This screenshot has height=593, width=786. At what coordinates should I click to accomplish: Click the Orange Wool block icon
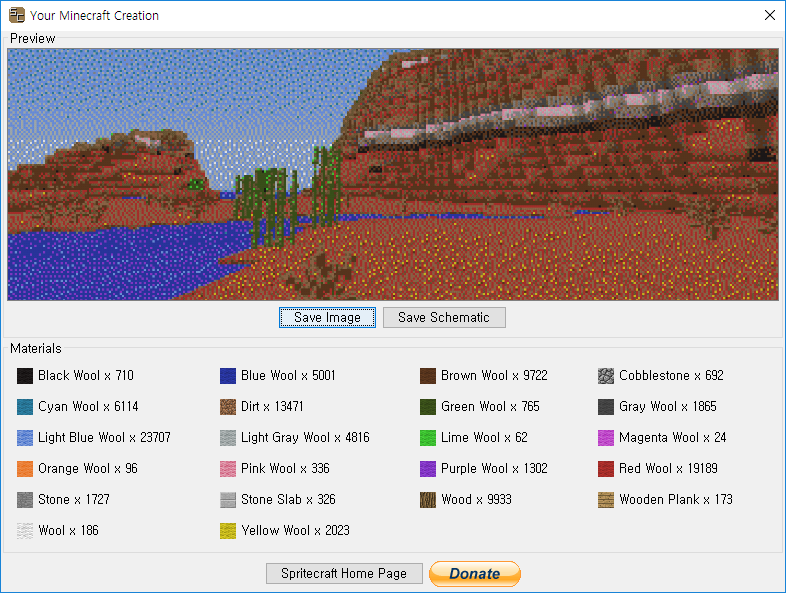[x=25, y=469]
